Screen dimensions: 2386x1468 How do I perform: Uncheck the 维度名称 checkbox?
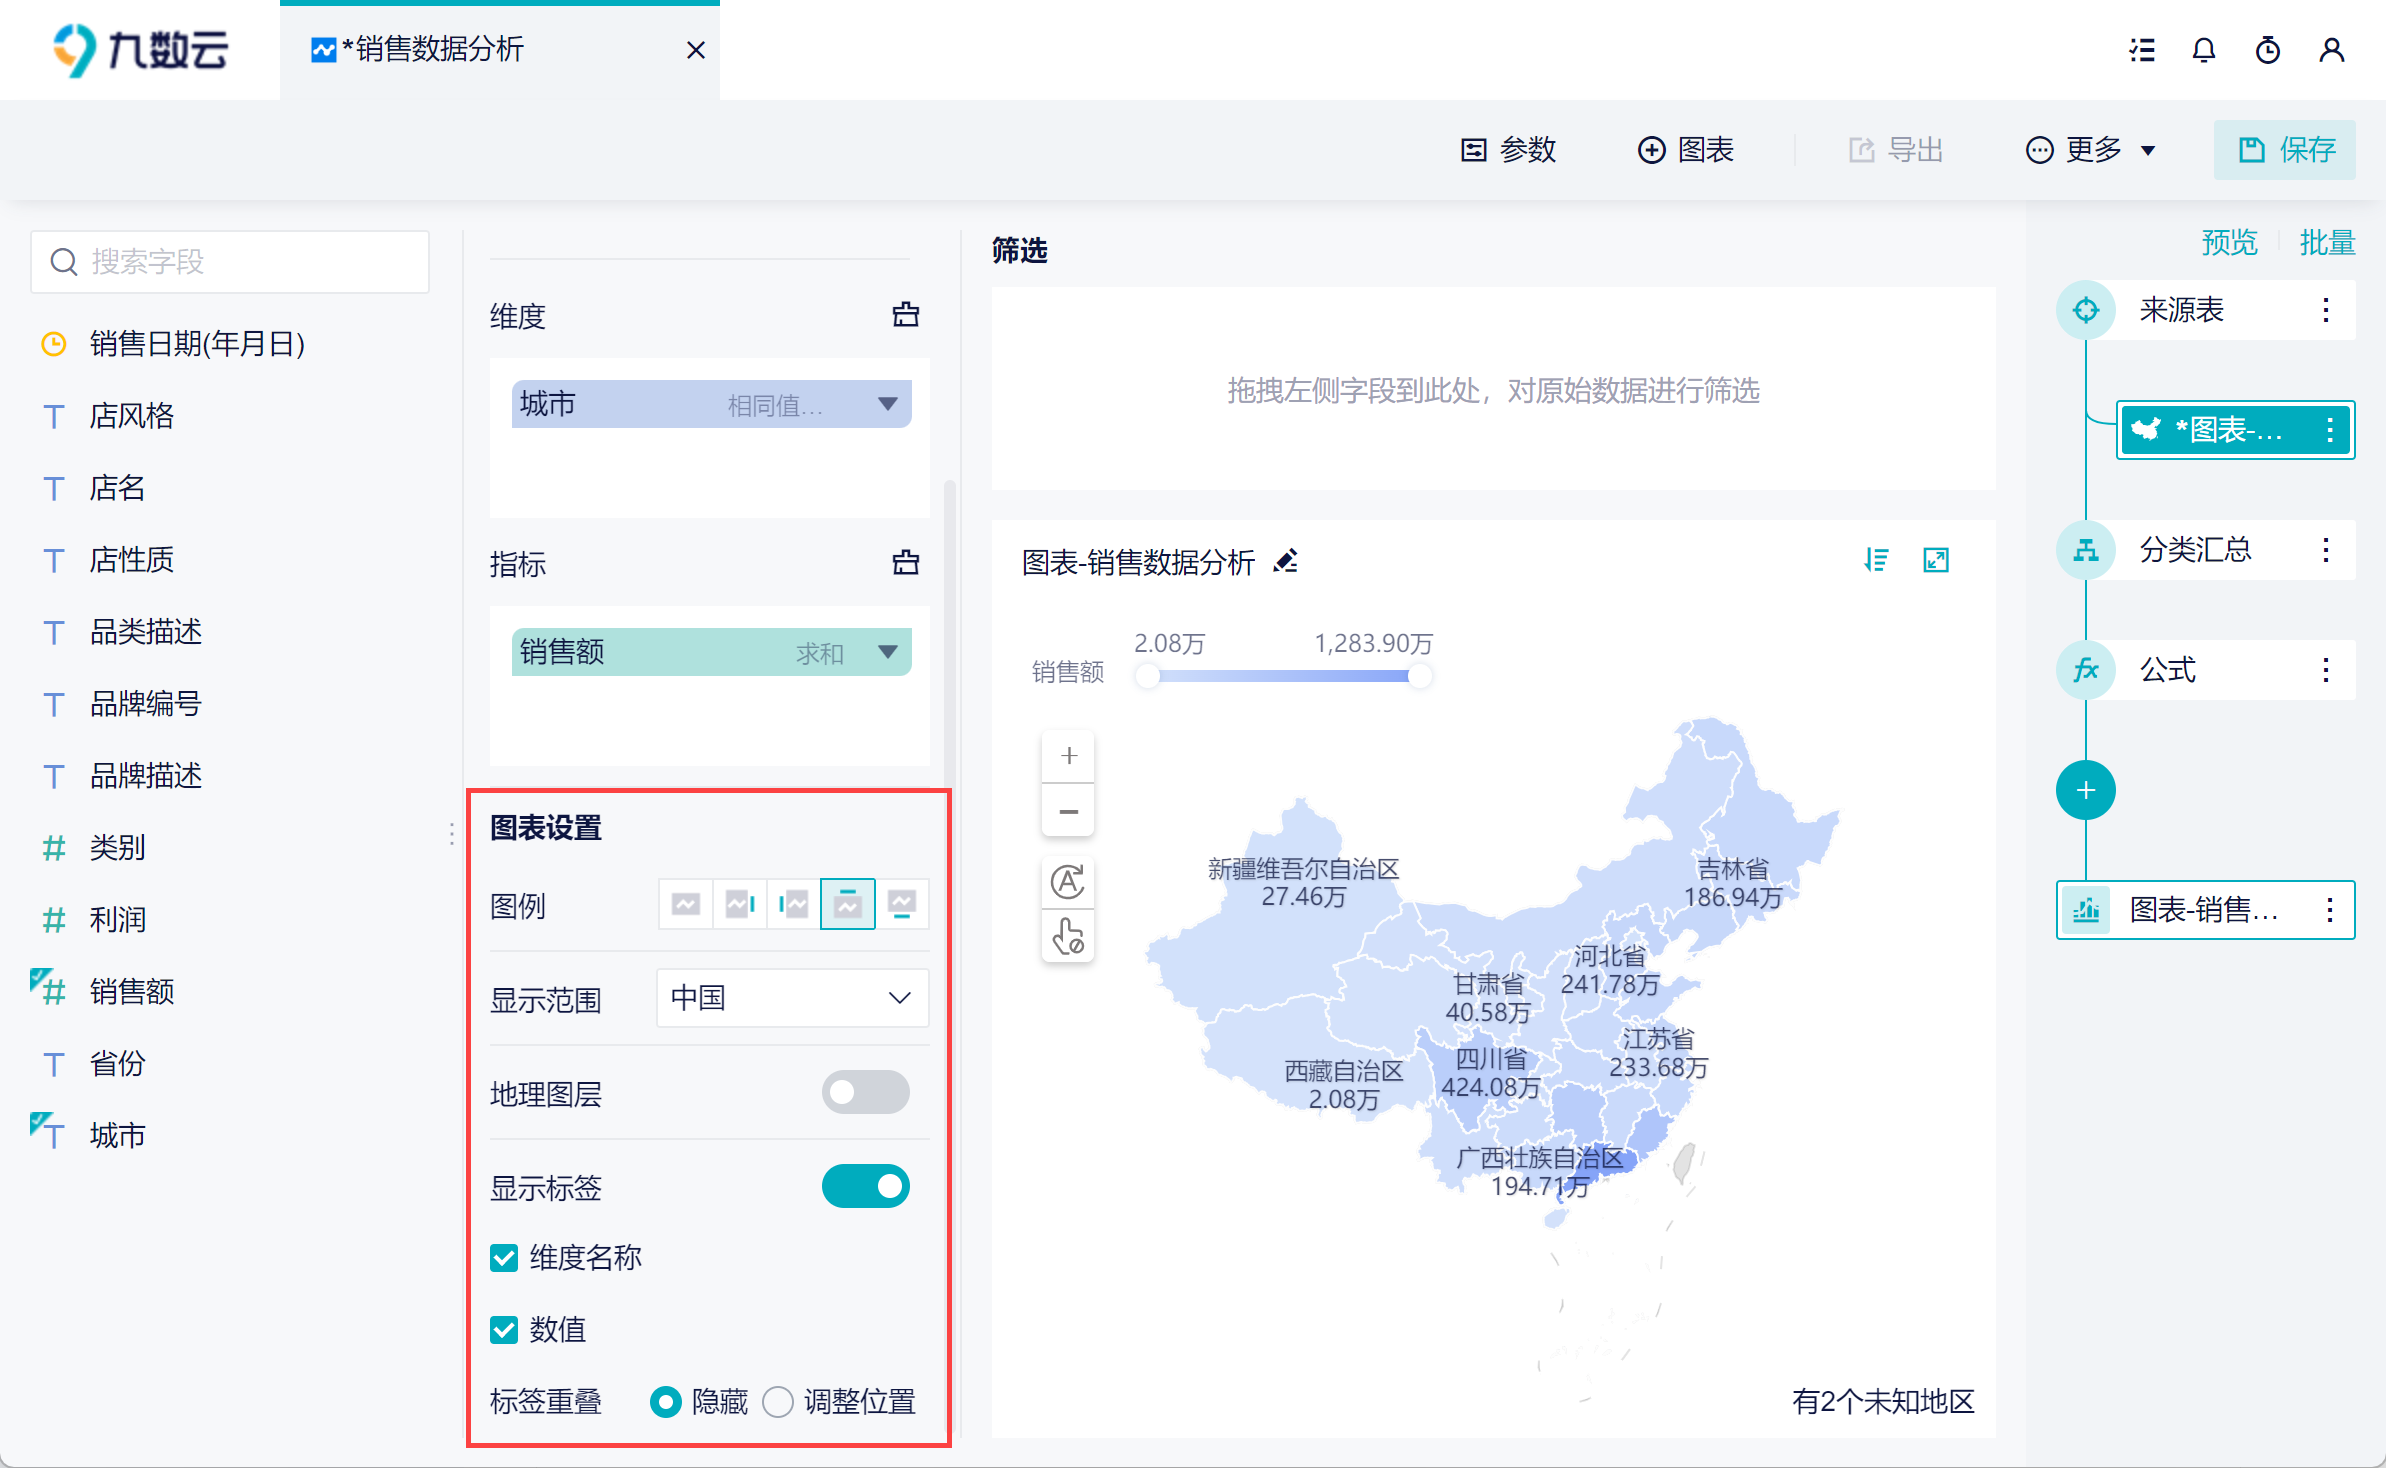(x=504, y=1258)
